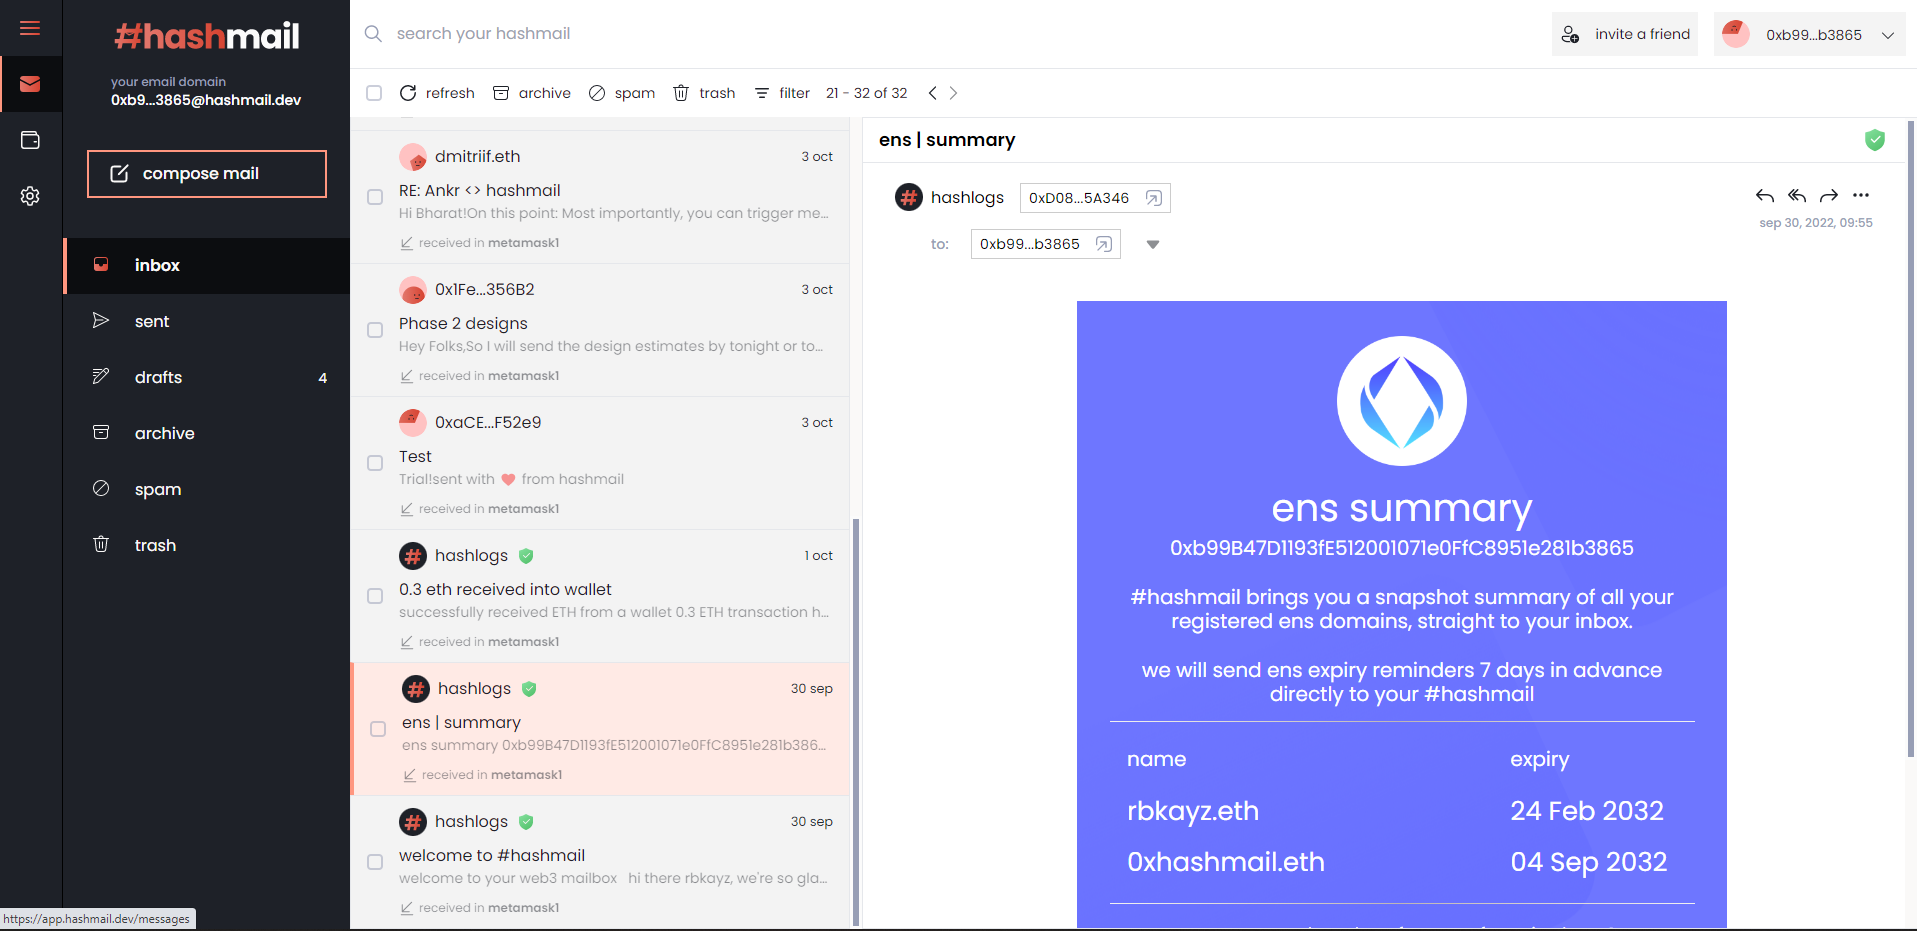Open the settings gear icon
This screenshot has width=1917, height=931.
pyautogui.click(x=30, y=196)
